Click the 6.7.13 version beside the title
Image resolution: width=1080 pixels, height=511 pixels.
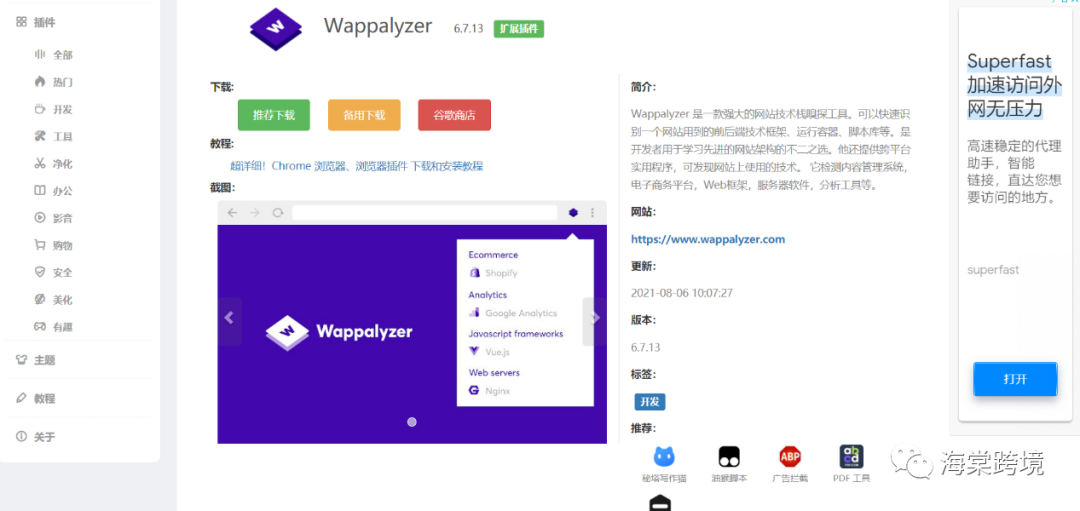[468, 28]
